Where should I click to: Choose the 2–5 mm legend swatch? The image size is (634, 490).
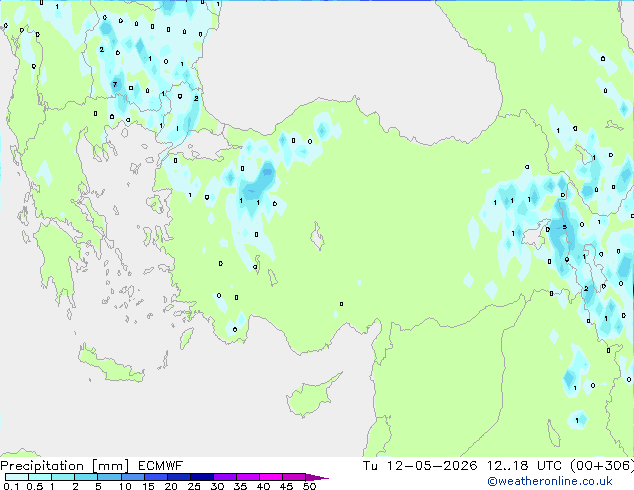tap(86, 477)
